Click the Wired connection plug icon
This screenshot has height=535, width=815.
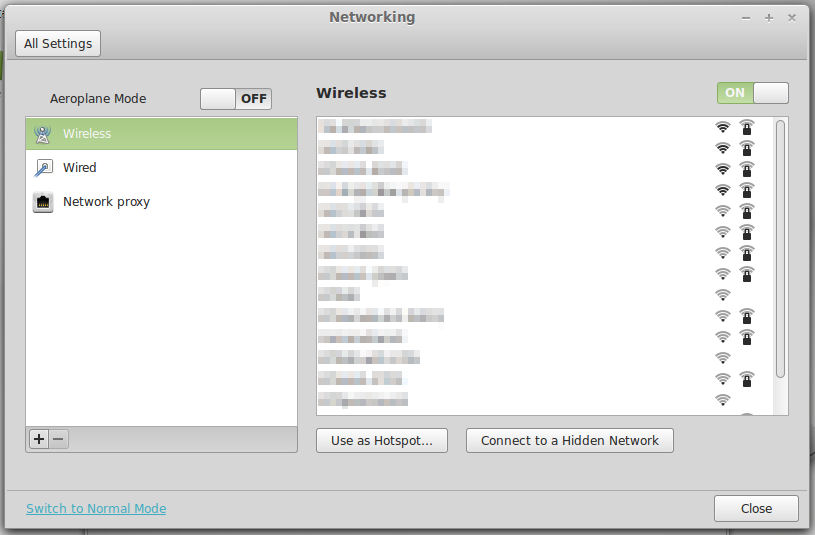[x=43, y=168]
